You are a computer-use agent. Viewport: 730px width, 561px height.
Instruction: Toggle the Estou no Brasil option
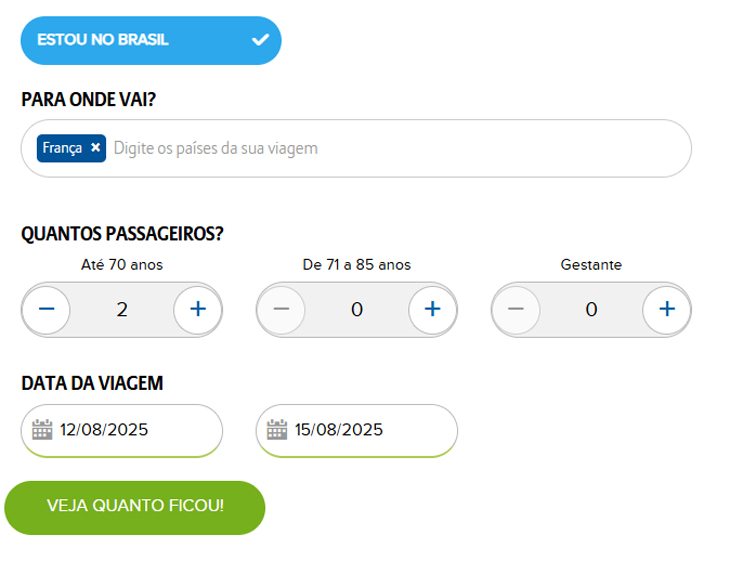pyautogui.click(x=151, y=41)
